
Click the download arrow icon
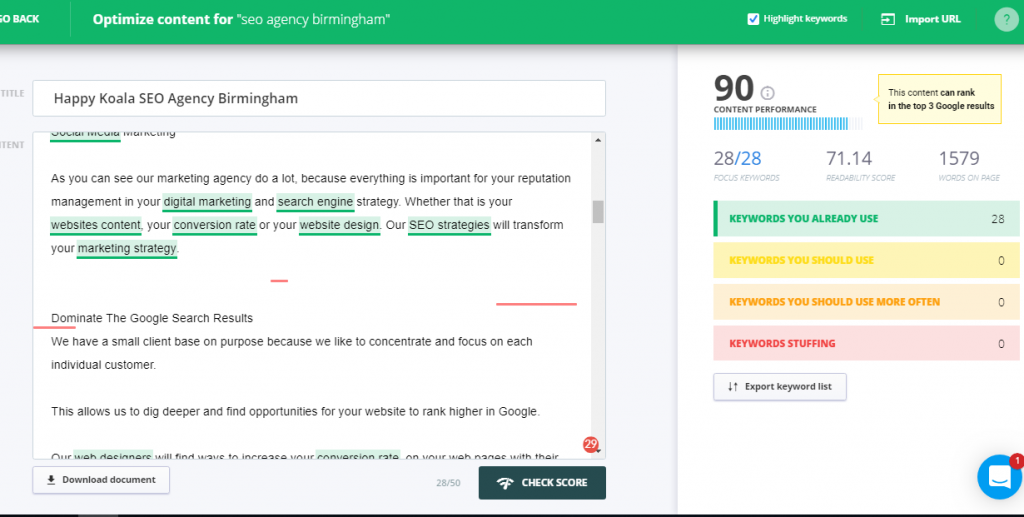coord(51,480)
